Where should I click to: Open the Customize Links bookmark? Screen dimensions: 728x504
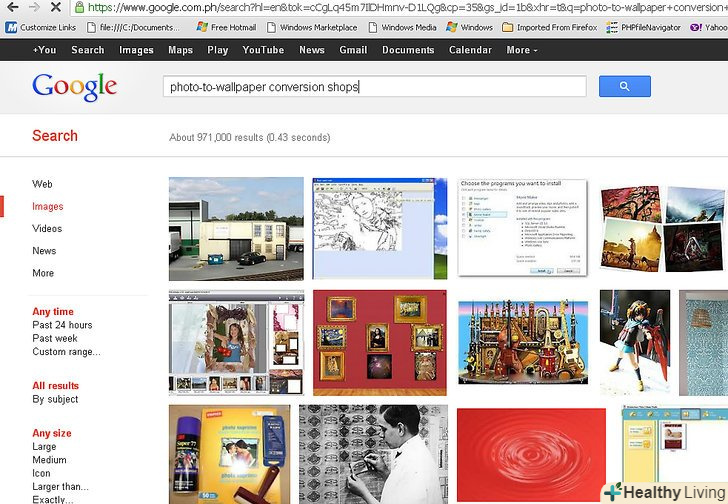40,27
